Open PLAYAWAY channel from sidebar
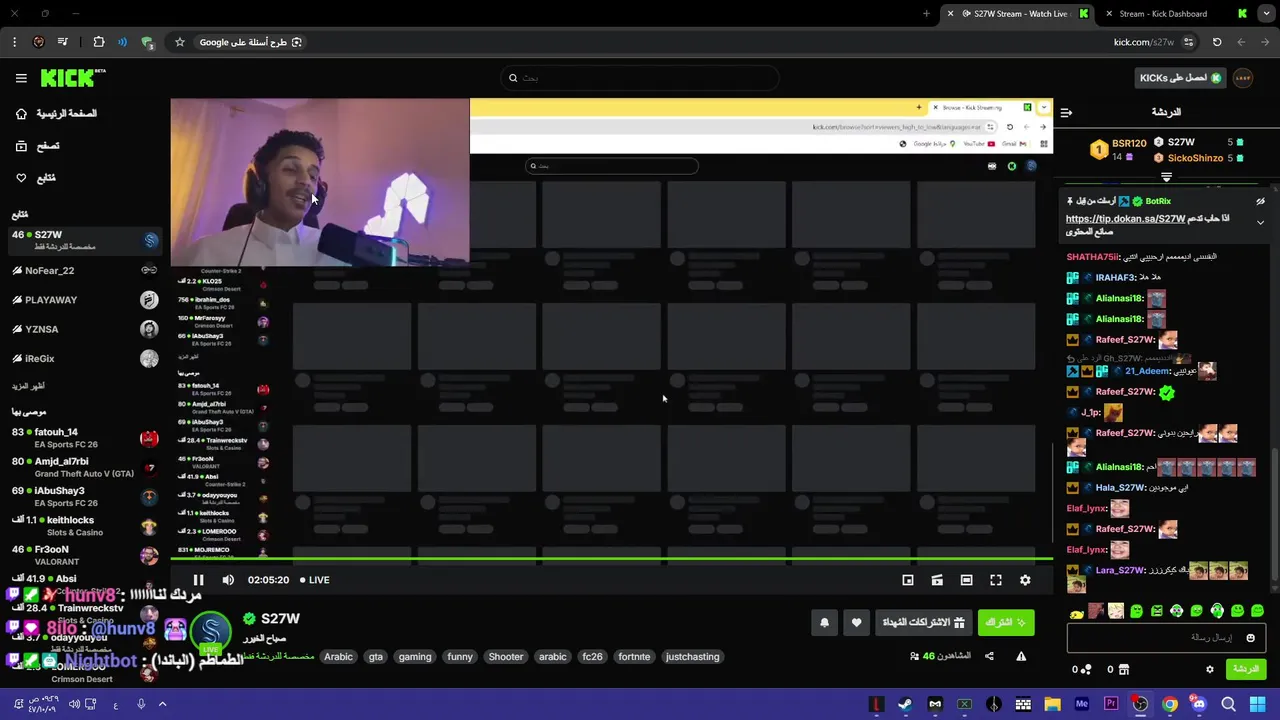The height and width of the screenshot is (720, 1280). click(85, 300)
